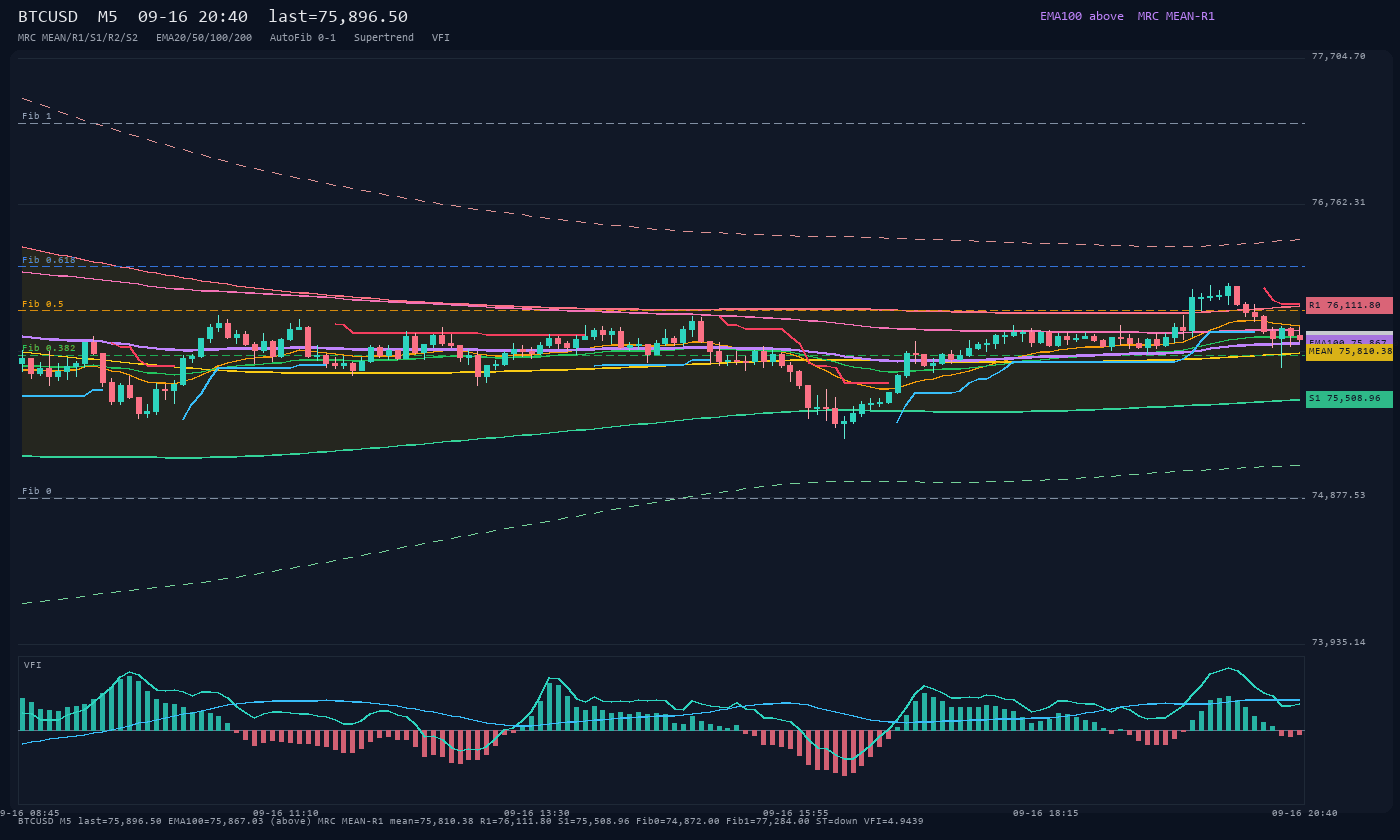
Task: Click the VFI label inside the lower panel
Action: point(33,665)
